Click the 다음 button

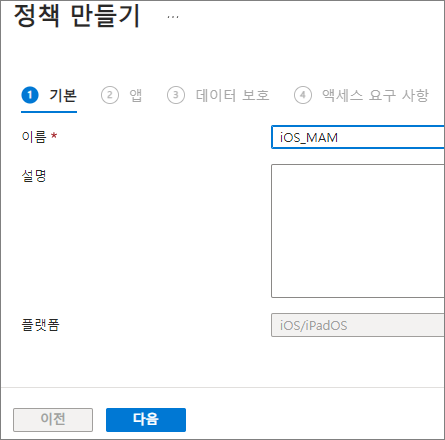tap(146, 420)
